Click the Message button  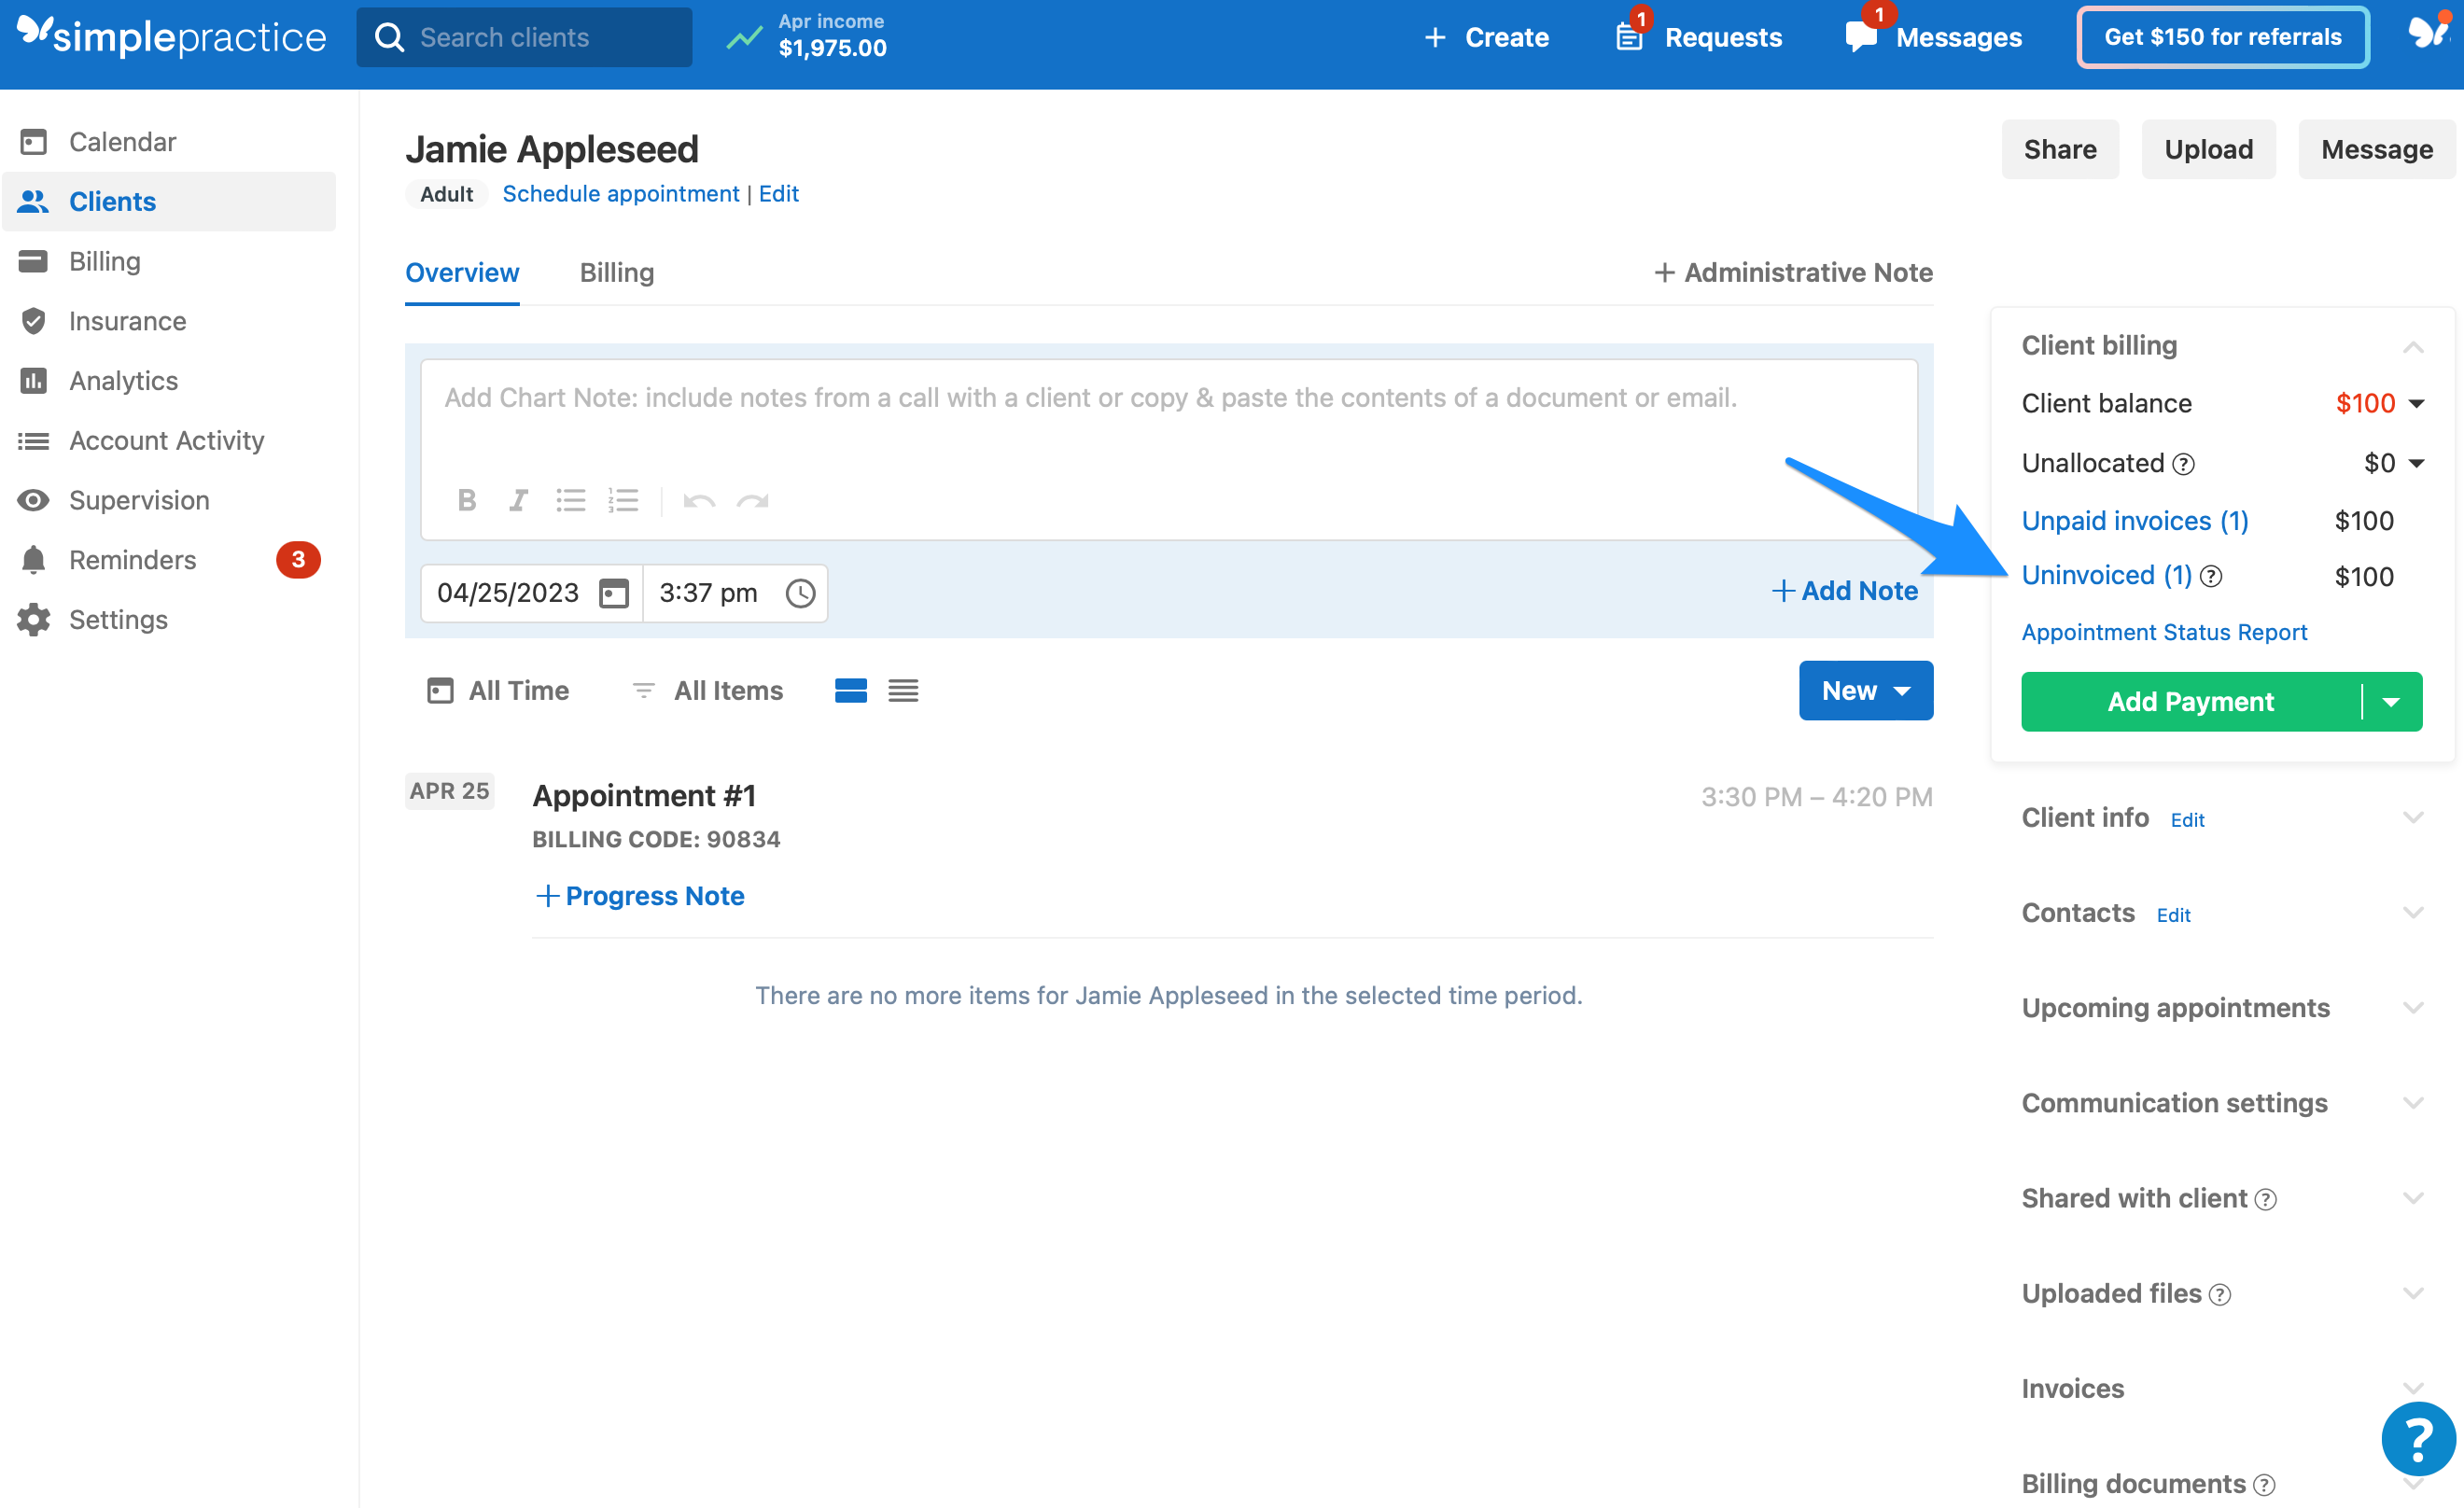[x=2376, y=149]
